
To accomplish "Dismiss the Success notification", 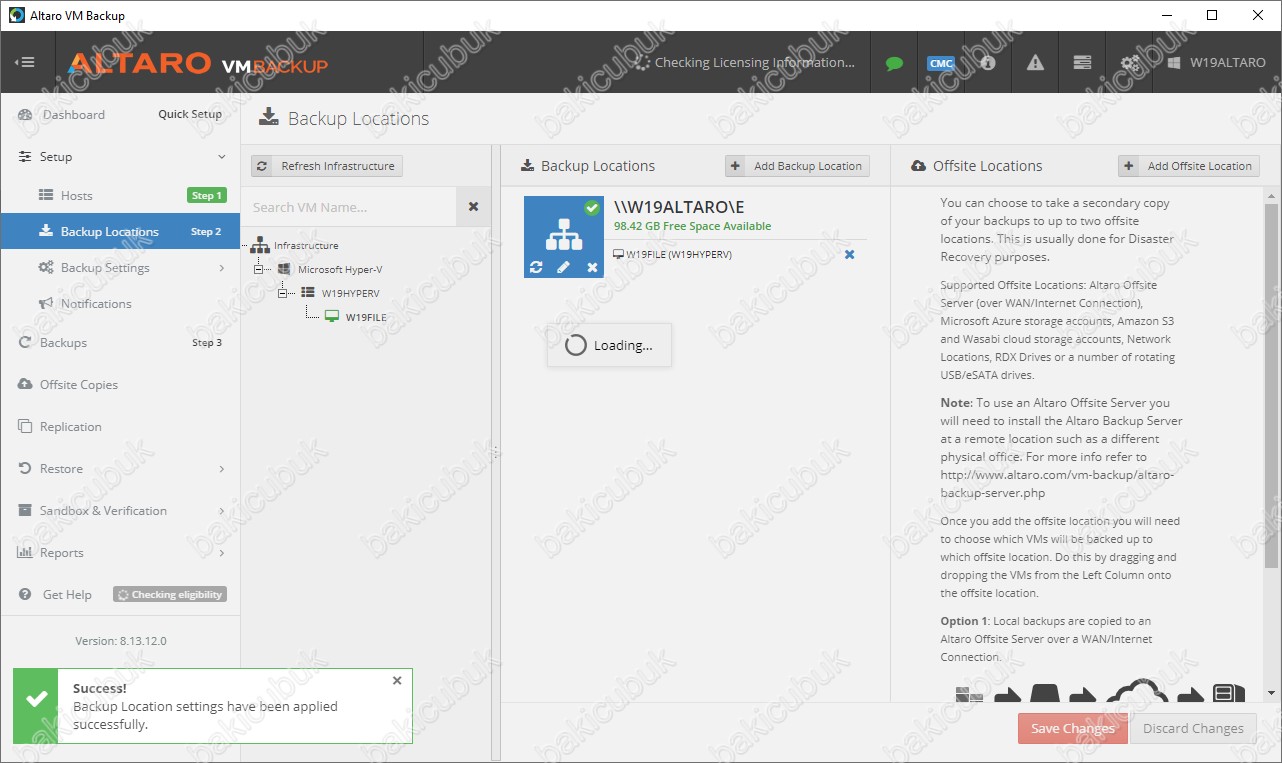I will click(x=397, y=681).
